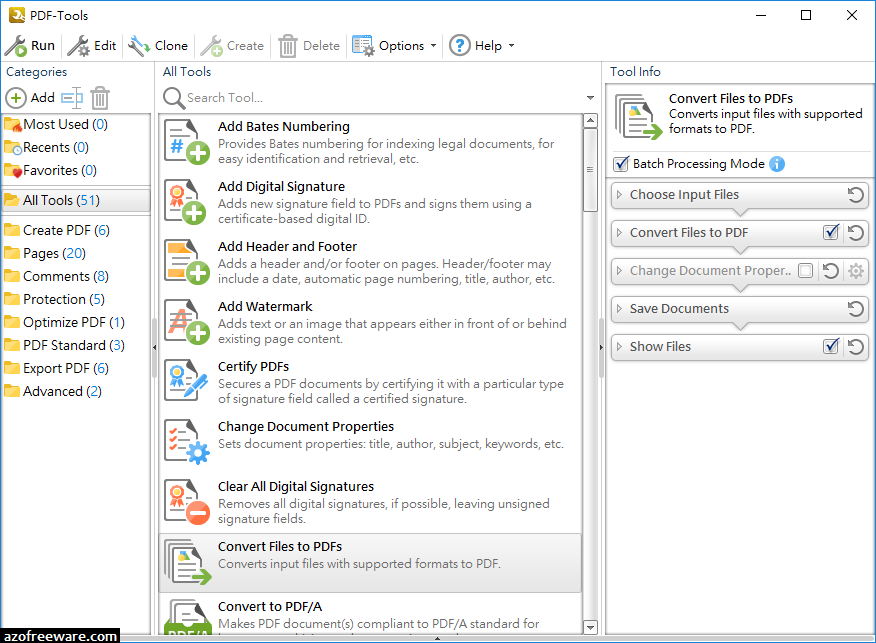The width and height of the screenshot is (876, 643).
Task: Reset the Show Files step
Action: pyautogui.click(x=855, y=346)
